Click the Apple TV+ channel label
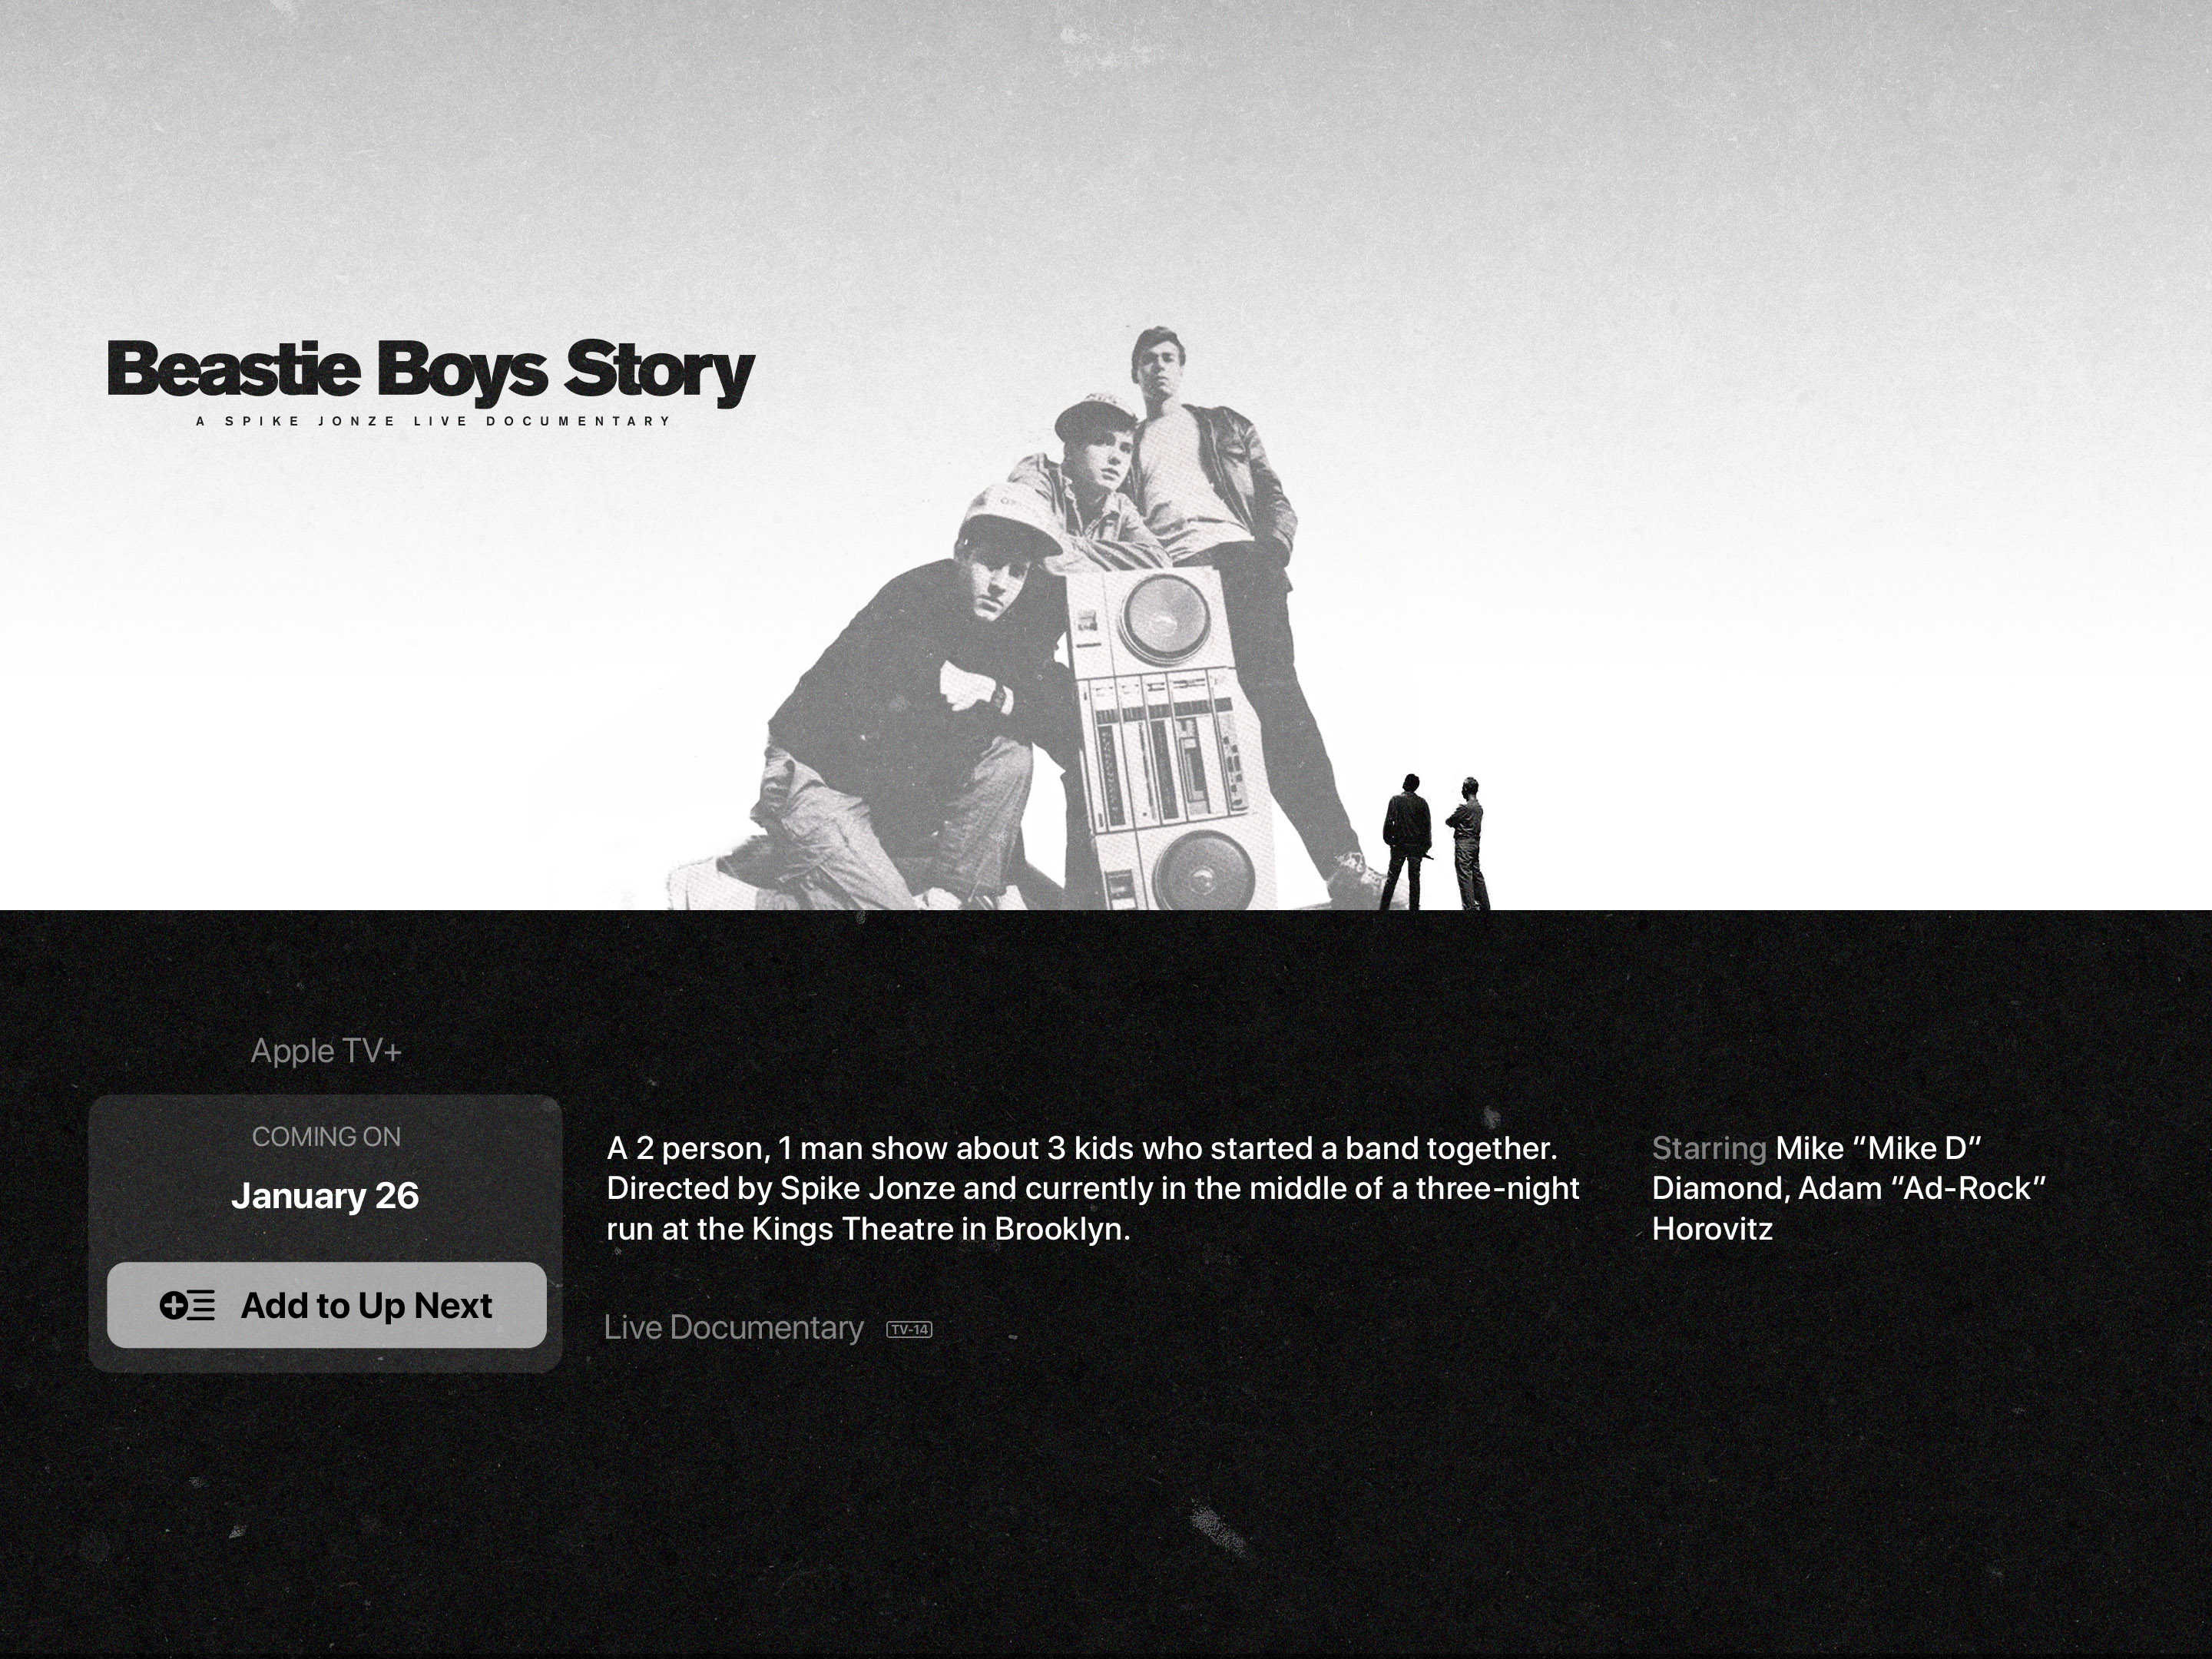The image size is (2212, 1659). click(326, 1051)
